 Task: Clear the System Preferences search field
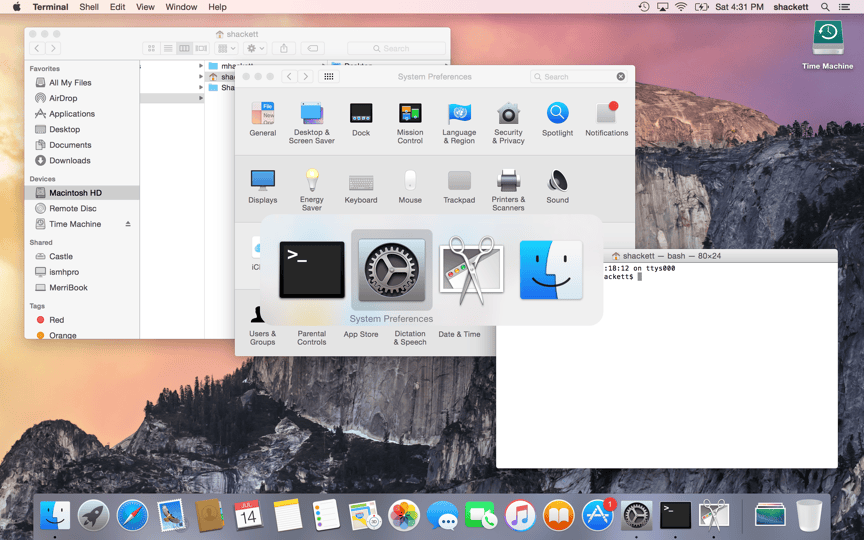[x=621, y=77]
